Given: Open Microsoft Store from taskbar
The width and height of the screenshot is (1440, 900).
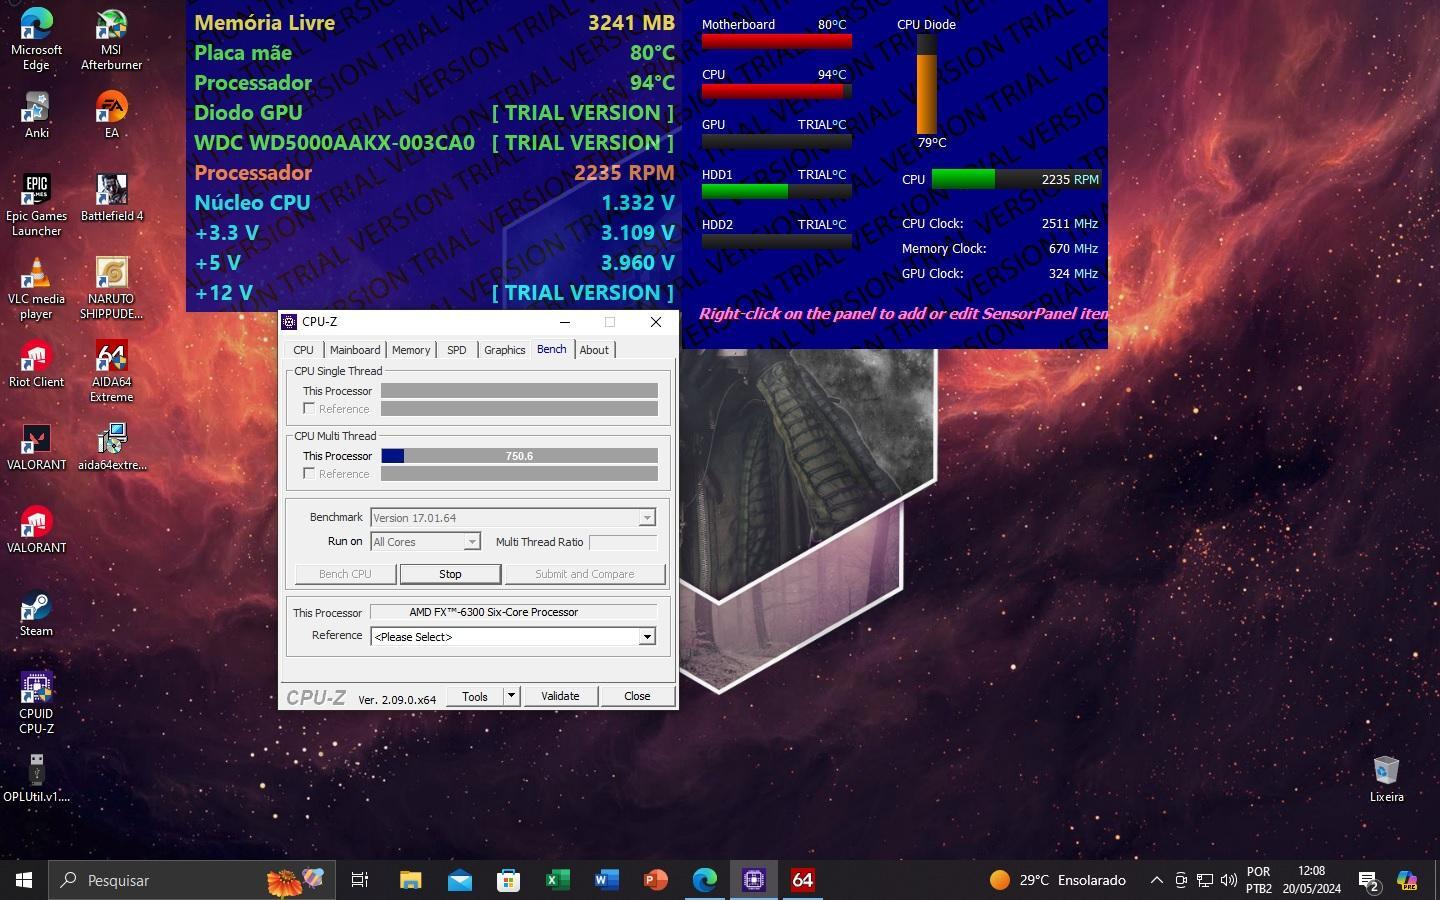Looking at the screenshot, I should (508, 880).
